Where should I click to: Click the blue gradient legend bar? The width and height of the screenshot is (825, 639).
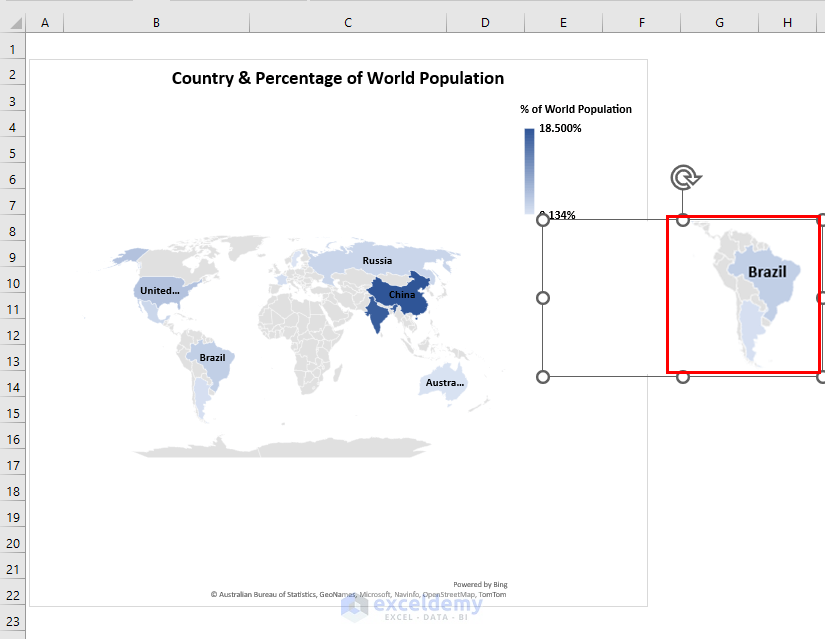pos(529,171)
